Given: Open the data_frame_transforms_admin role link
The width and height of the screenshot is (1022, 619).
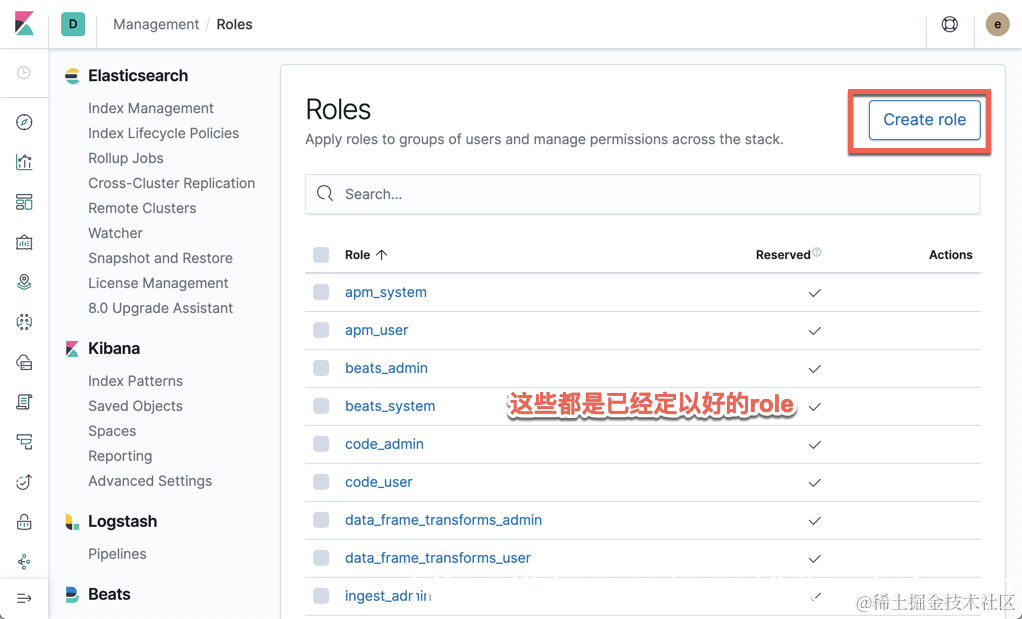Looking at the screenshot, I should point(443,520).
